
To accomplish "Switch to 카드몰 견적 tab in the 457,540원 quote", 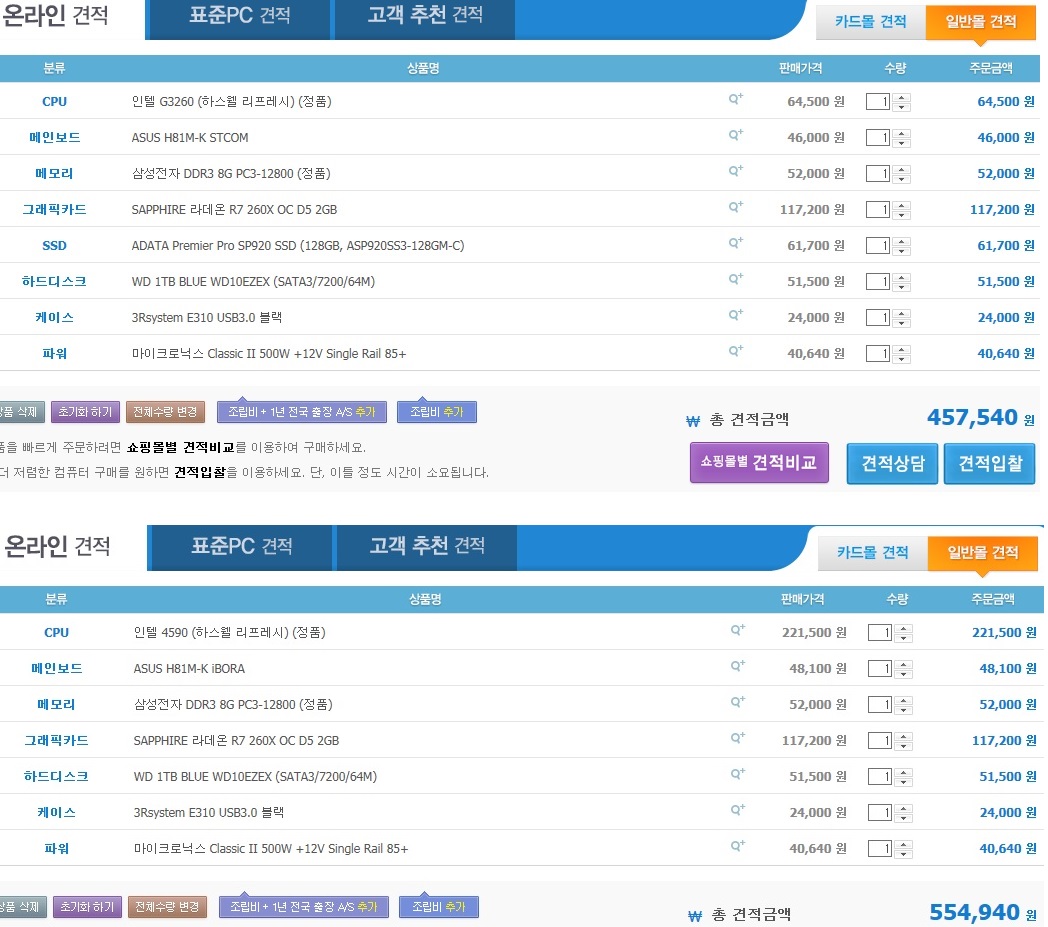I will 870,22.
